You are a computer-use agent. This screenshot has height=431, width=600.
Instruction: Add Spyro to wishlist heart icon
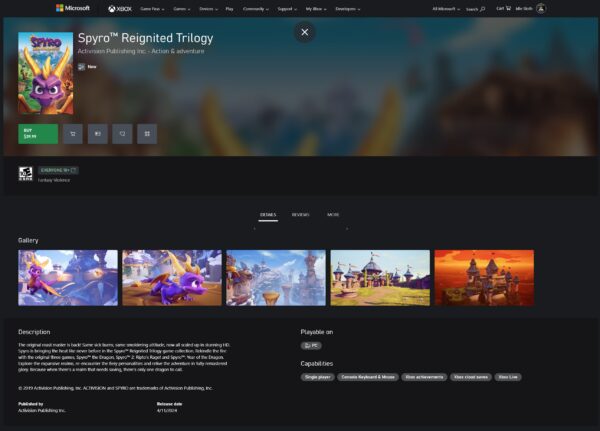click(123, 132)
